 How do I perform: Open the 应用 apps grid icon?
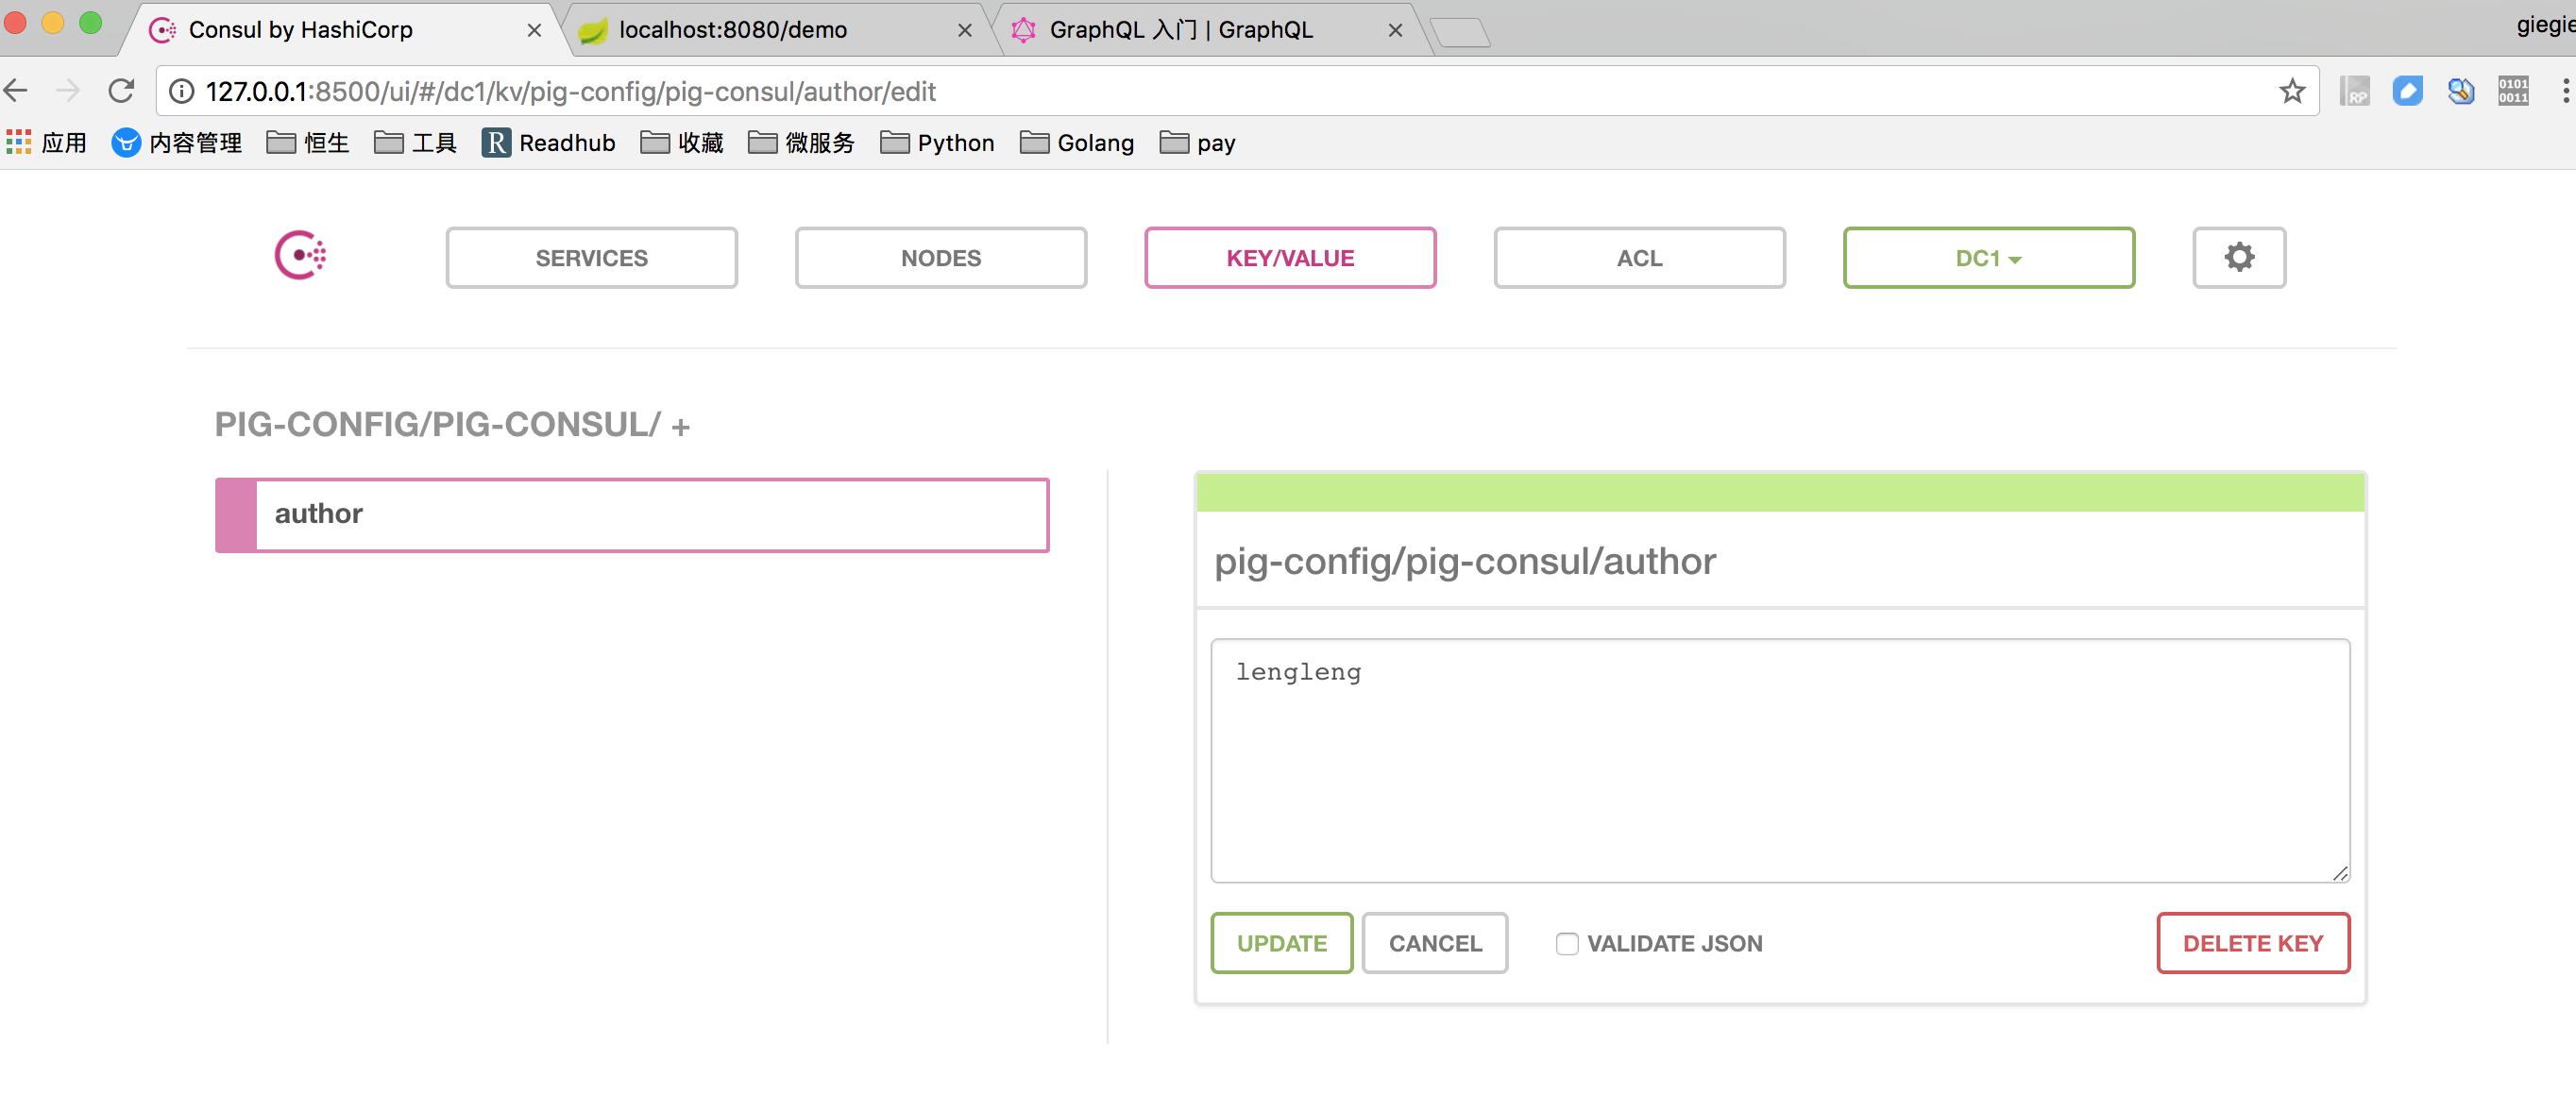pyautogui.click(x=19, y=143)
